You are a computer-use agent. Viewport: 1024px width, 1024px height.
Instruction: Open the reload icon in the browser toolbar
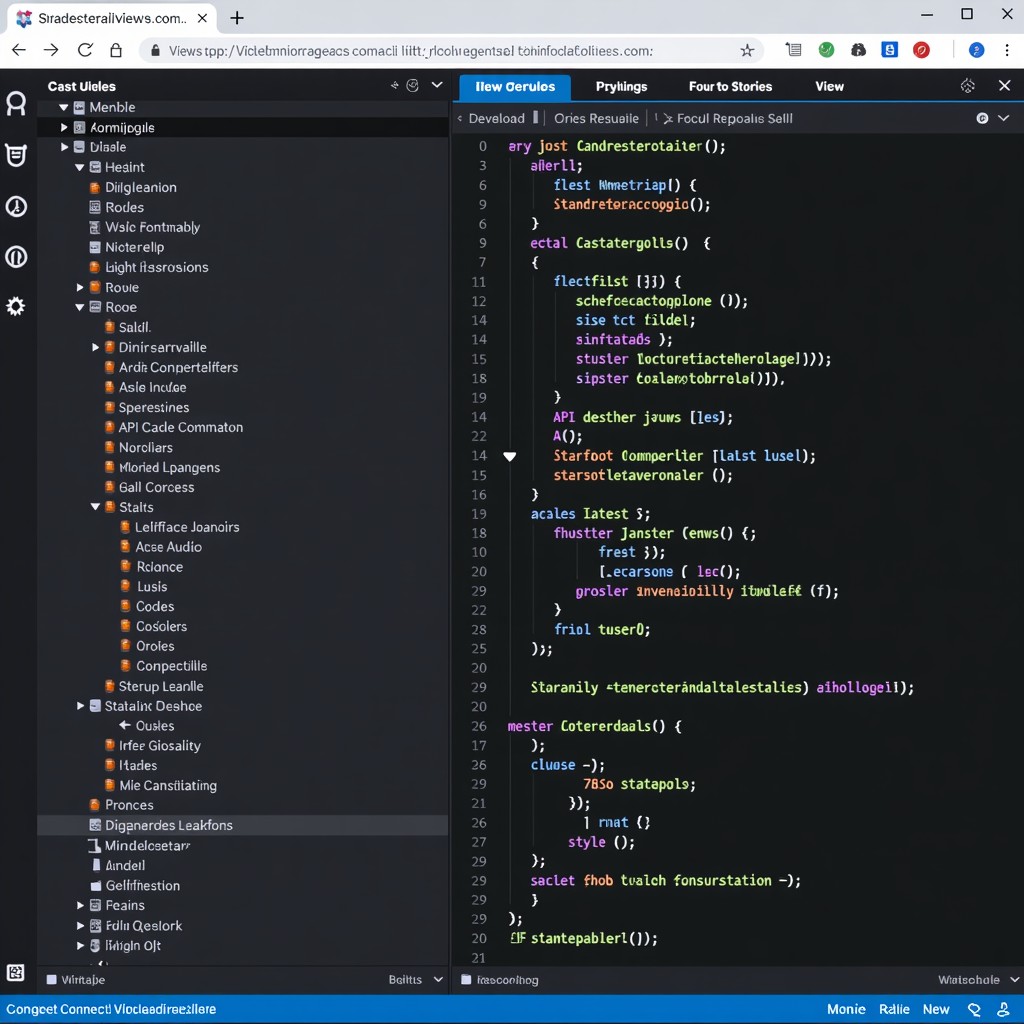coord(85,48)
